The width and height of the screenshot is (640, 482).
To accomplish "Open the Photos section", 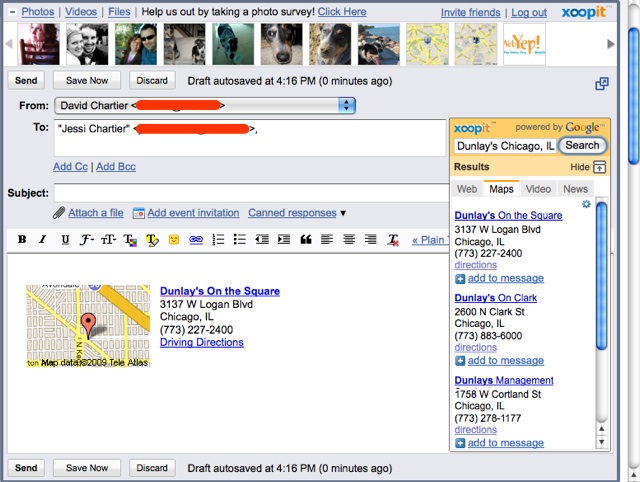I will 38,12.
